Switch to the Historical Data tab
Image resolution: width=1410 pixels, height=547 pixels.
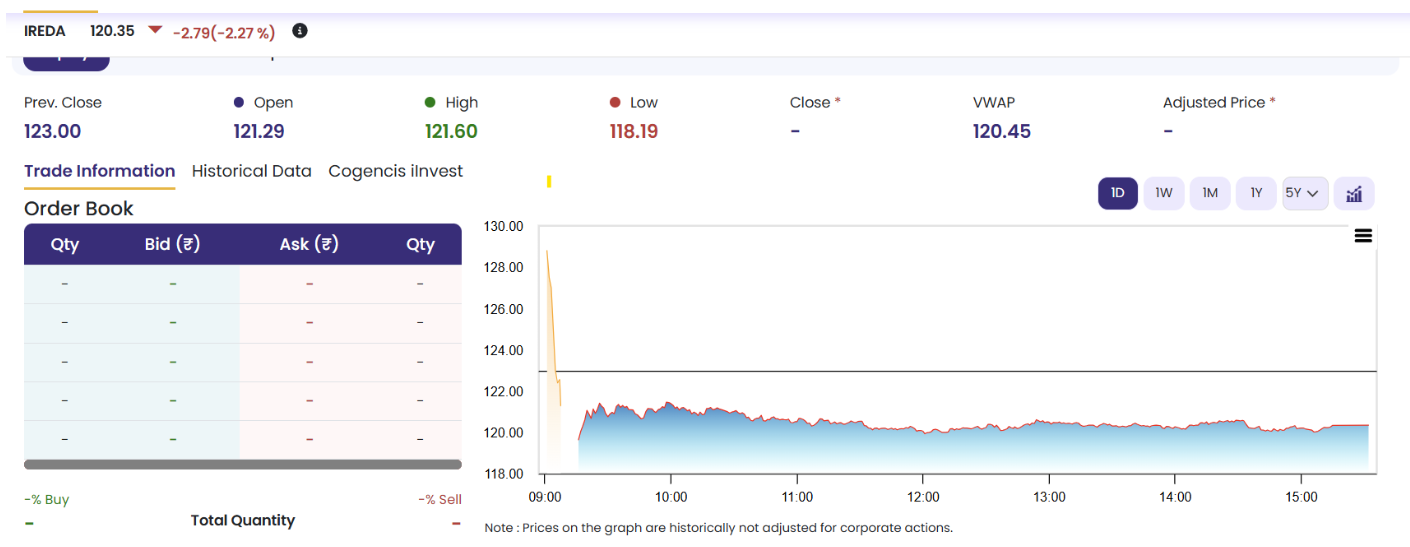[252, 171]
